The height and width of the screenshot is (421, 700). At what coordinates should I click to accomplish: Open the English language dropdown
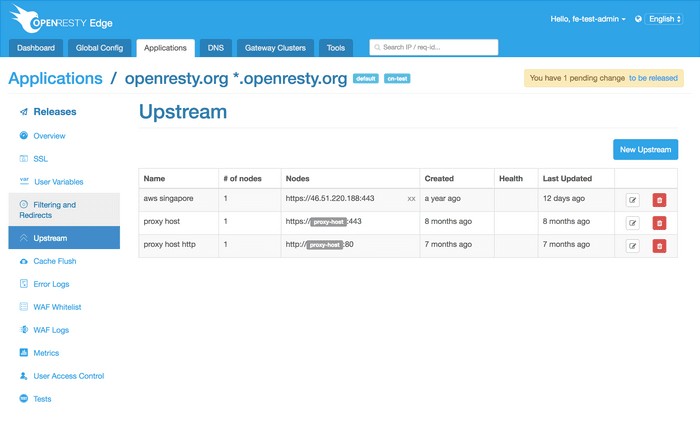click(x=664, y=19)
